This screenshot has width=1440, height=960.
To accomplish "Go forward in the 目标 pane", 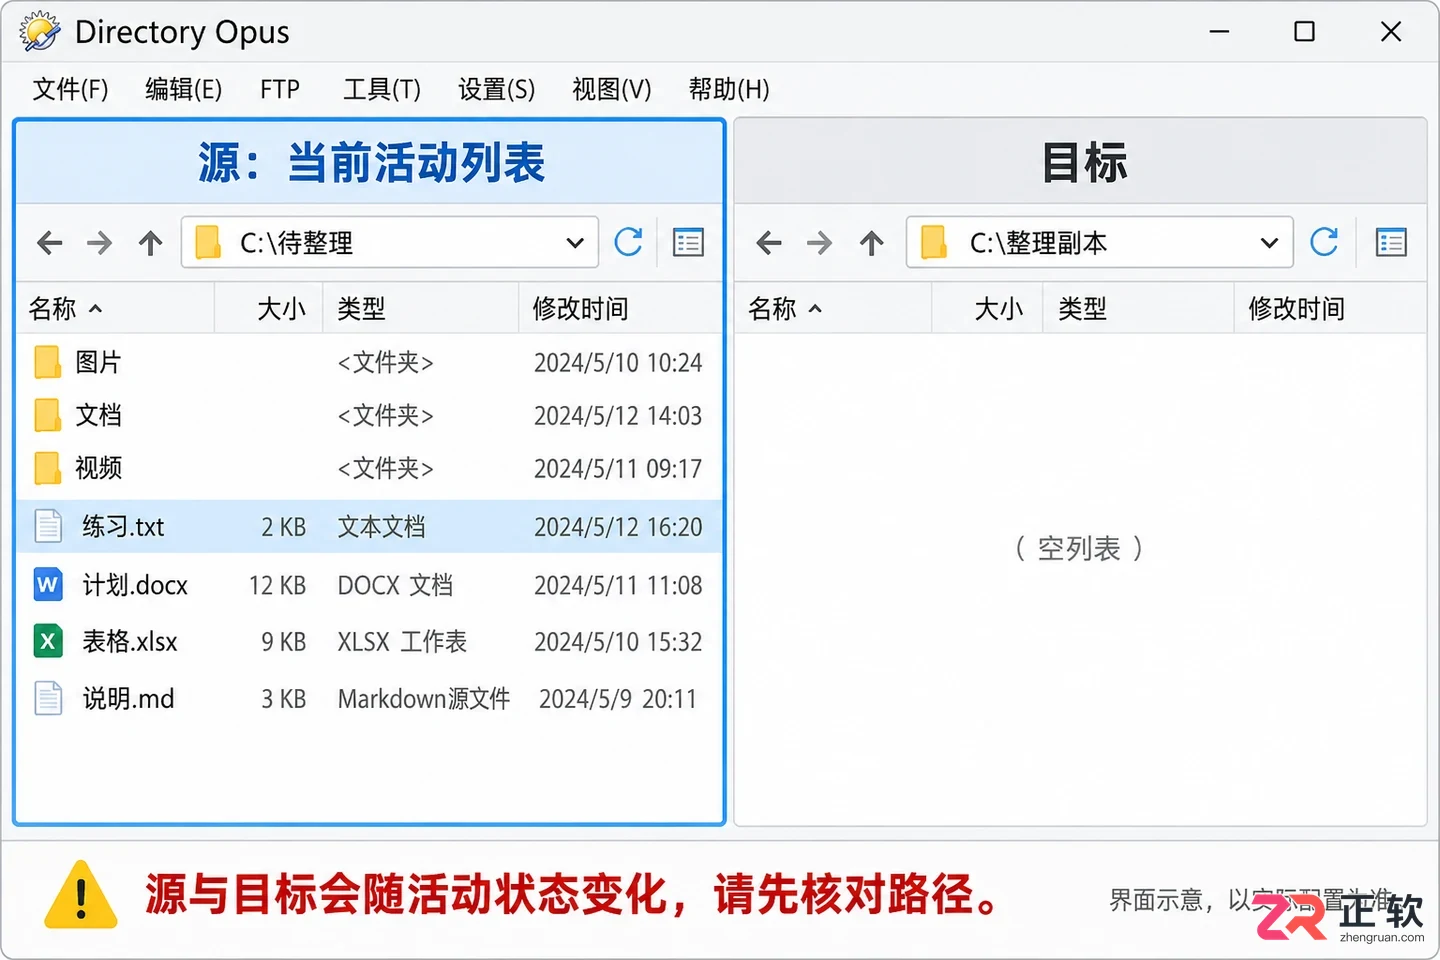I will click(820, 243).
